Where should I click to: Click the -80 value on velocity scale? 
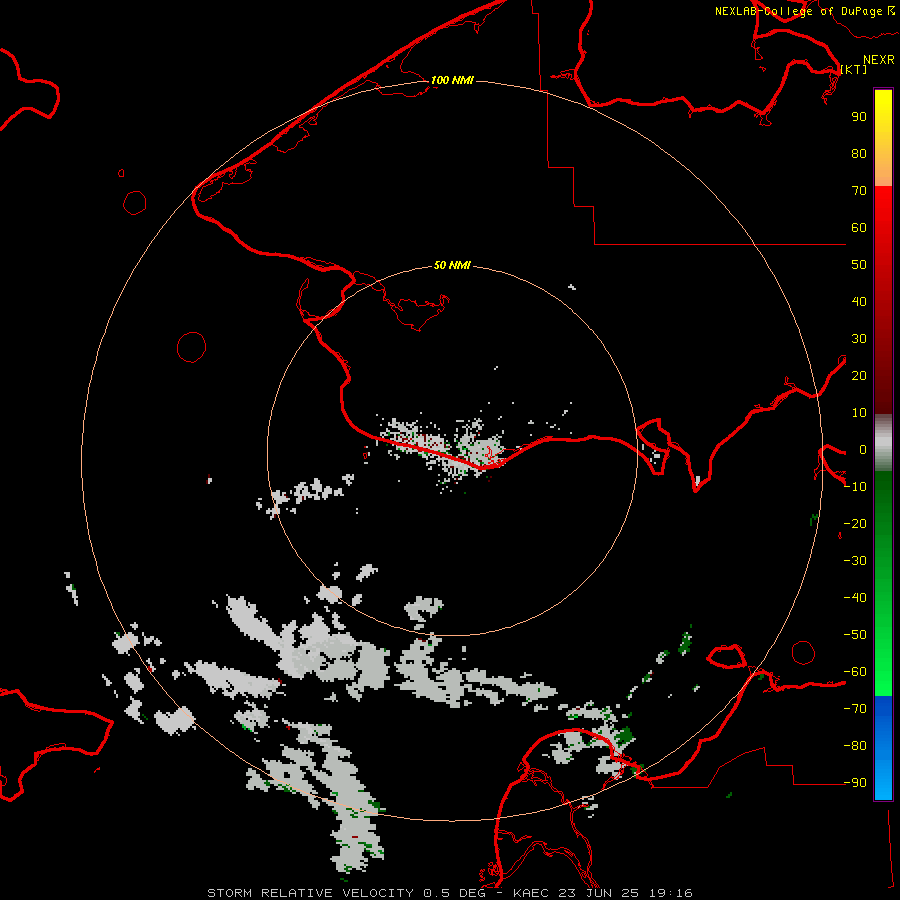point(855,746)
